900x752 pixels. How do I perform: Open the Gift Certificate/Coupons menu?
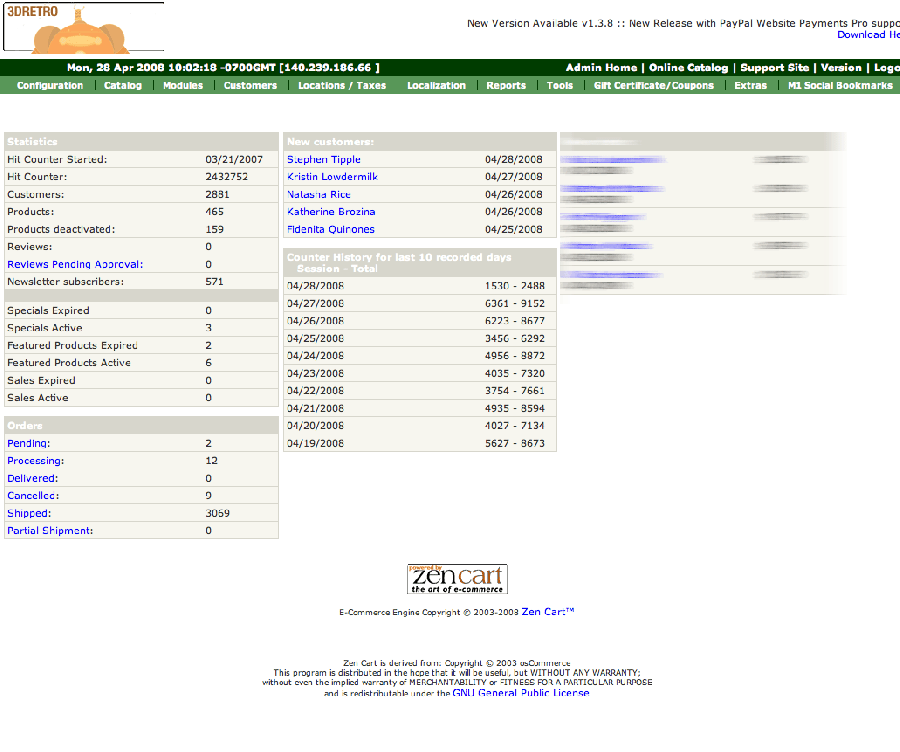[654, 86]
